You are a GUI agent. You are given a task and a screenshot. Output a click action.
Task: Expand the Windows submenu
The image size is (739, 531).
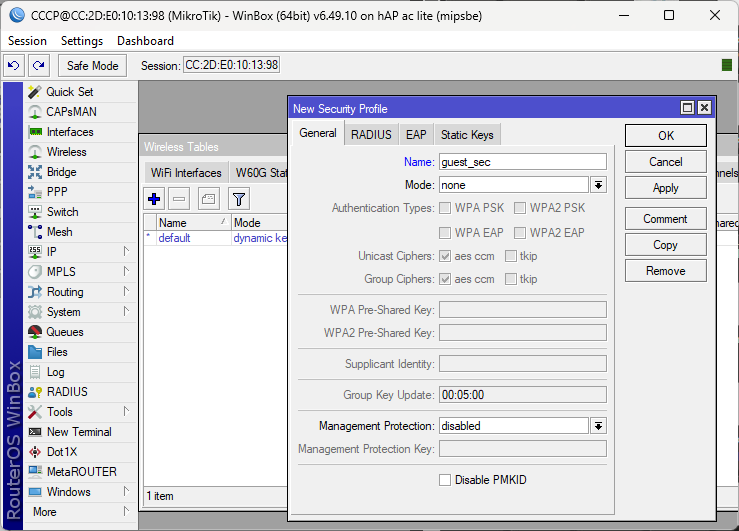(126, 491)
